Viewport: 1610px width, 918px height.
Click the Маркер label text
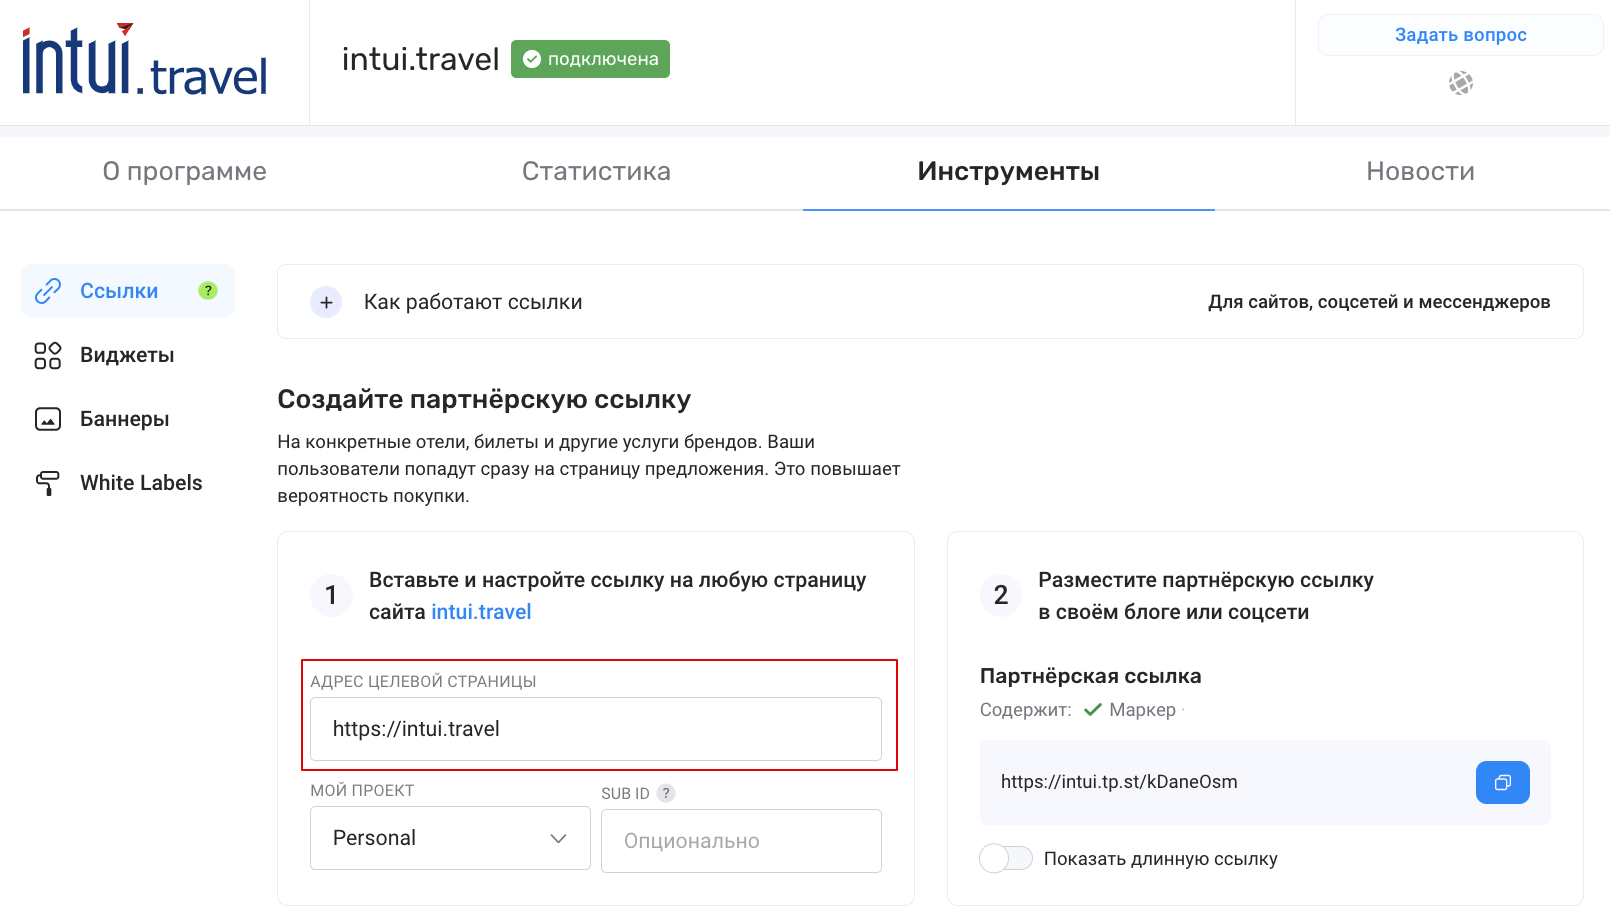1142,710
